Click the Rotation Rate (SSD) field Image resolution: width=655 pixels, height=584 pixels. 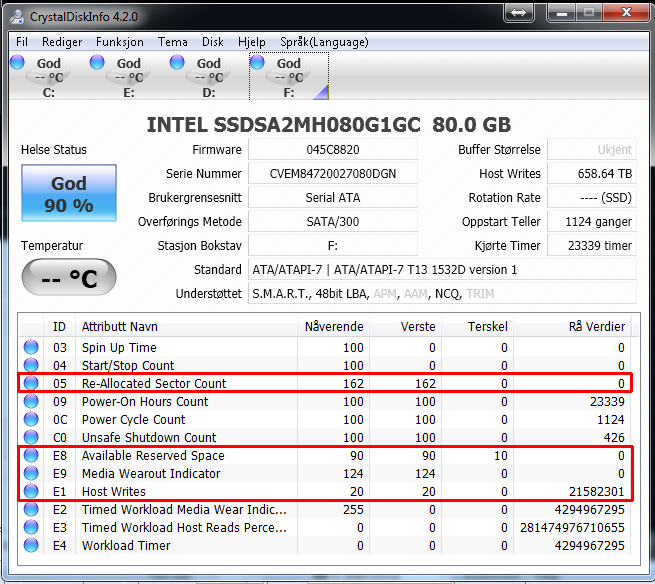[592, 197]
